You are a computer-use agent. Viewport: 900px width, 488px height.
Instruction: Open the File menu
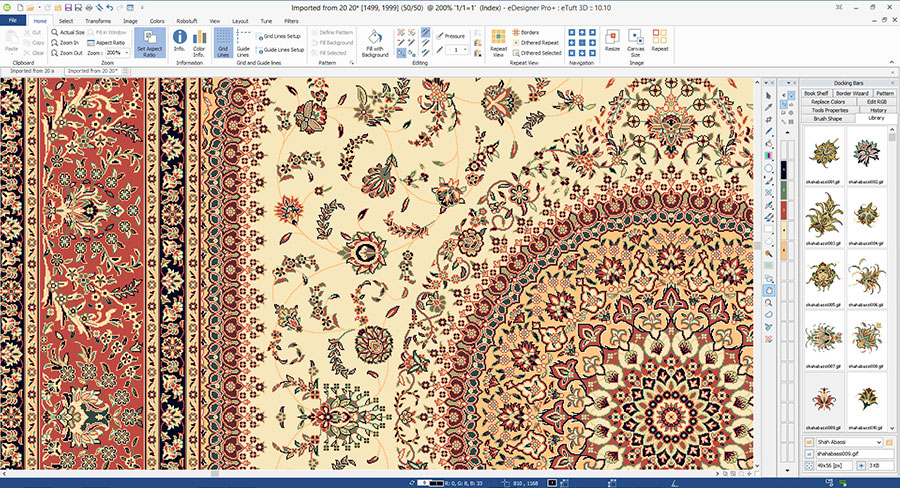click(x=12, y=21)
